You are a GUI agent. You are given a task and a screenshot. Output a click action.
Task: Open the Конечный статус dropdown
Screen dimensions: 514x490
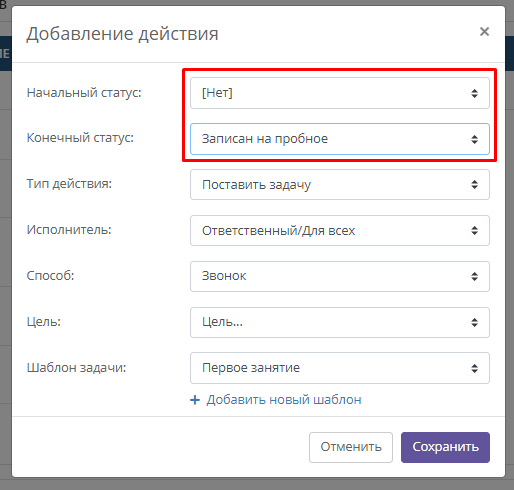pos(340,139)
